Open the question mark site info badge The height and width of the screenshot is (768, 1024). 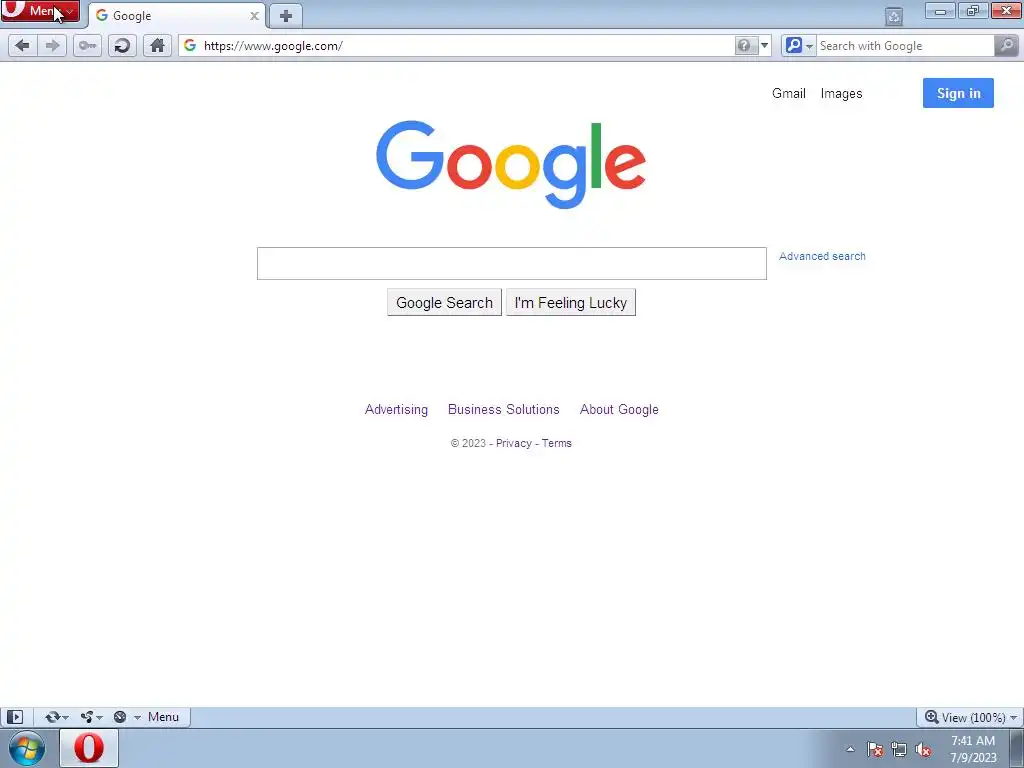744,46
